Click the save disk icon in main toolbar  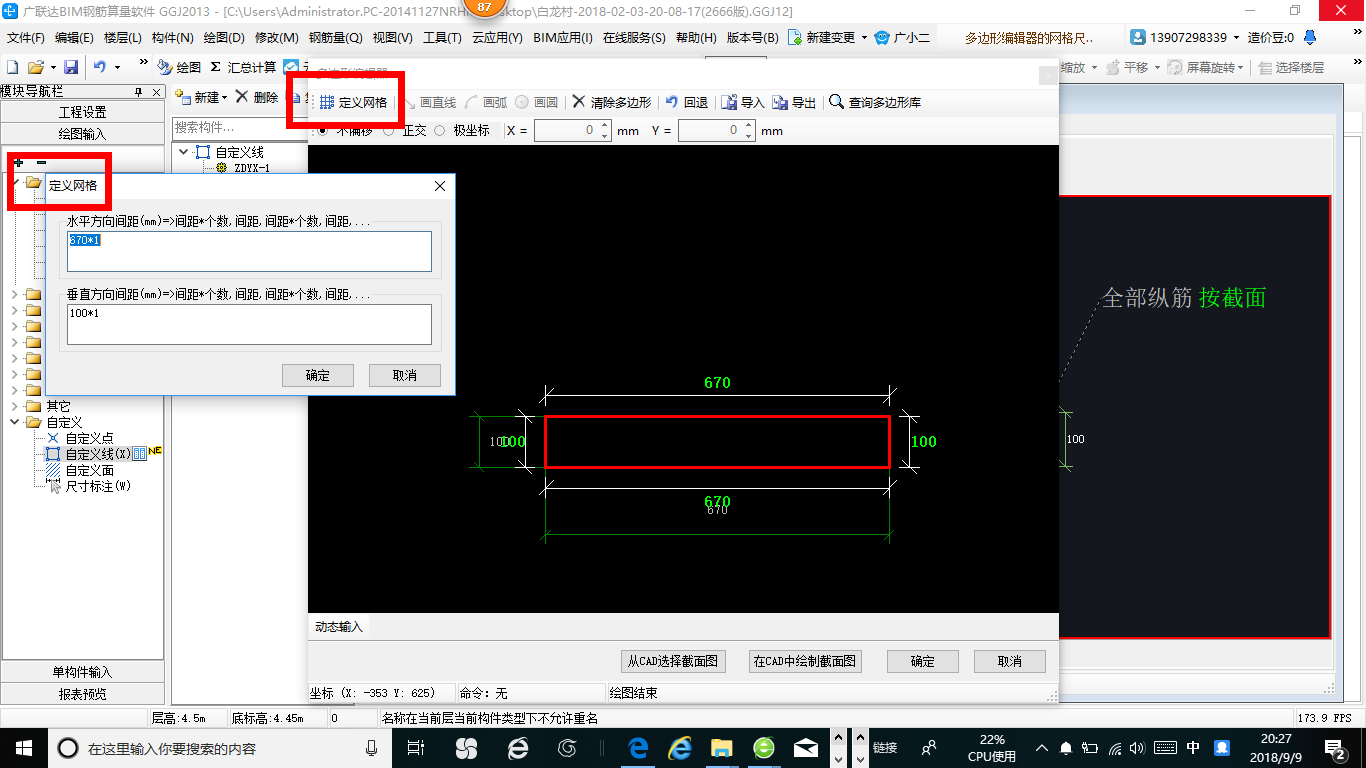pos(71,67)
